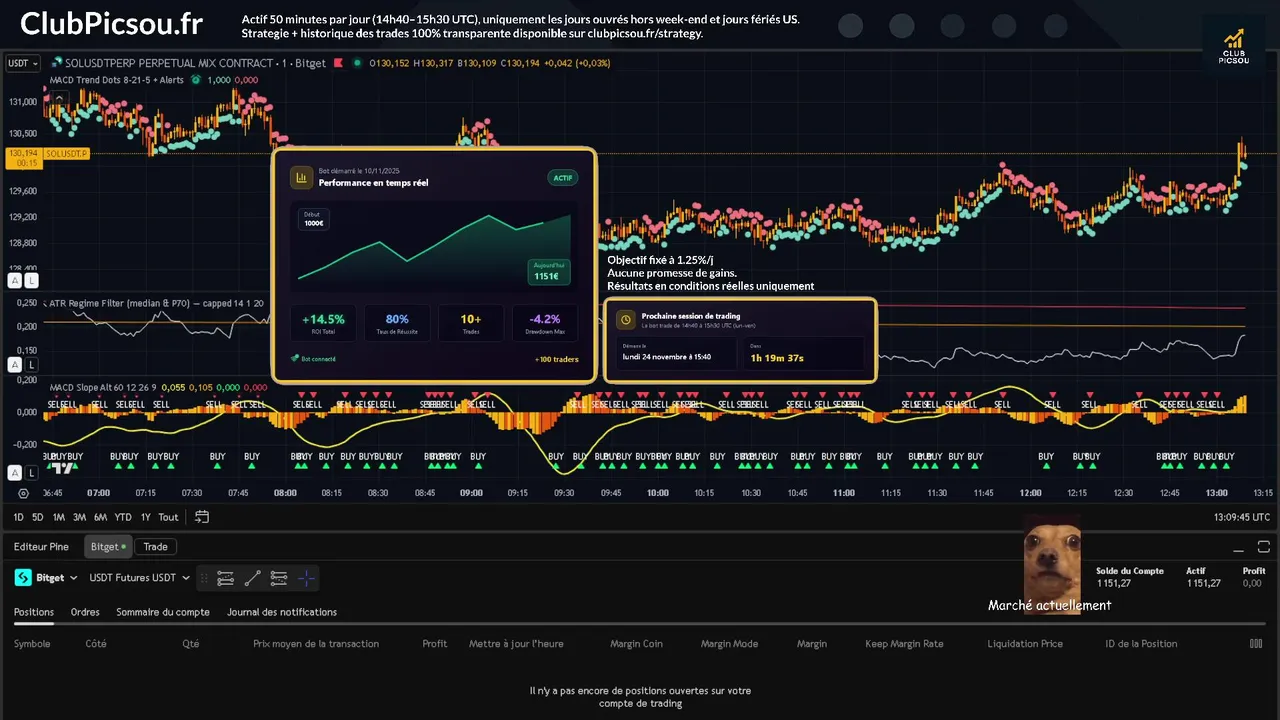Click the Solde du Compte value
The width and height of the screenshot is (1280, 720).
[1113, 583]
